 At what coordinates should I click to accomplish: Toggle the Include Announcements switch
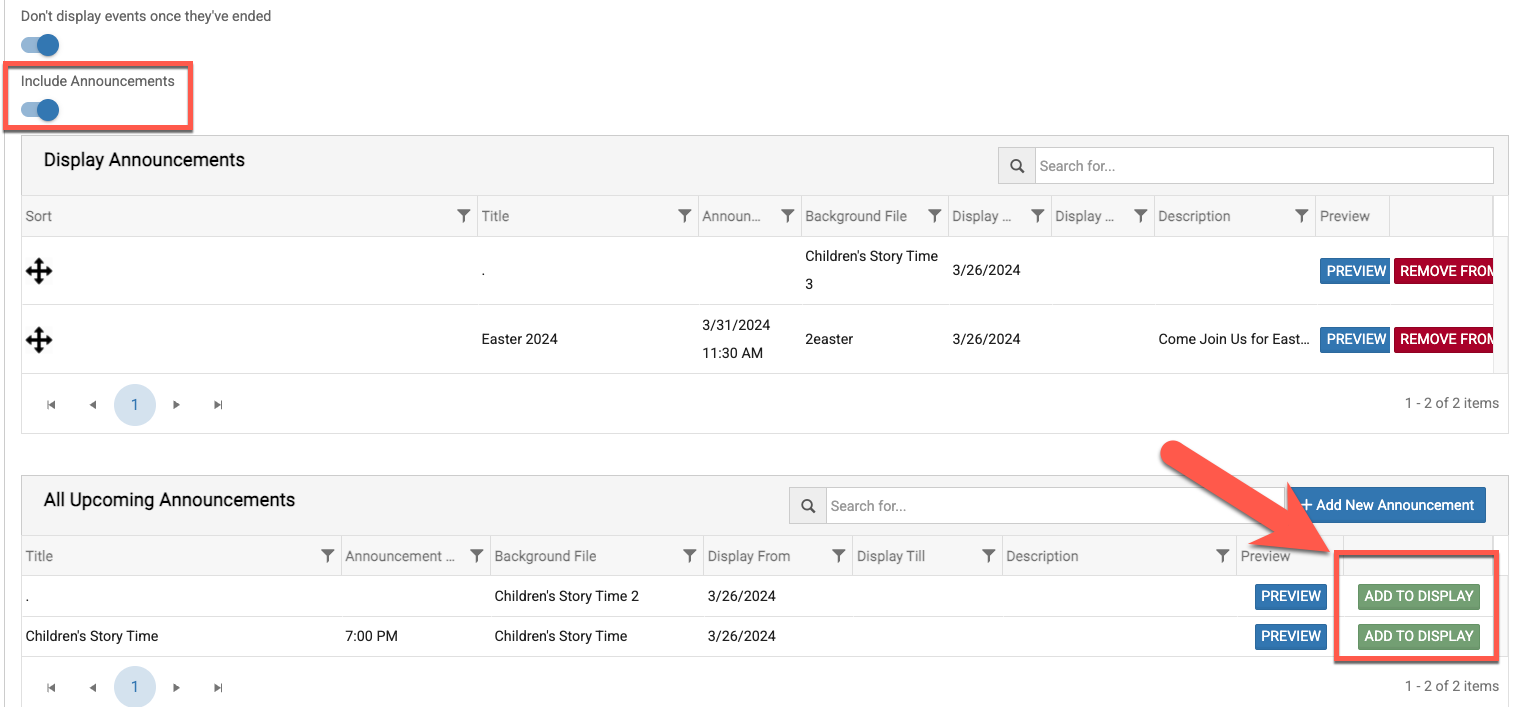[41, 110]
